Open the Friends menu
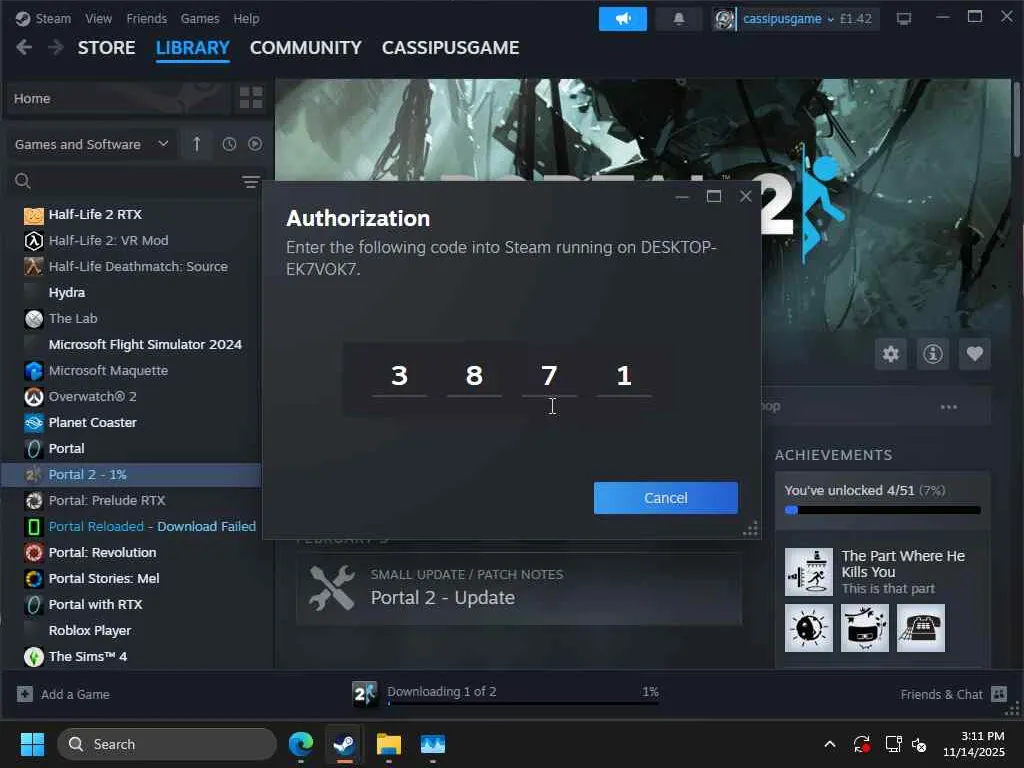1024x768 pixels. [x=146, y=19]
